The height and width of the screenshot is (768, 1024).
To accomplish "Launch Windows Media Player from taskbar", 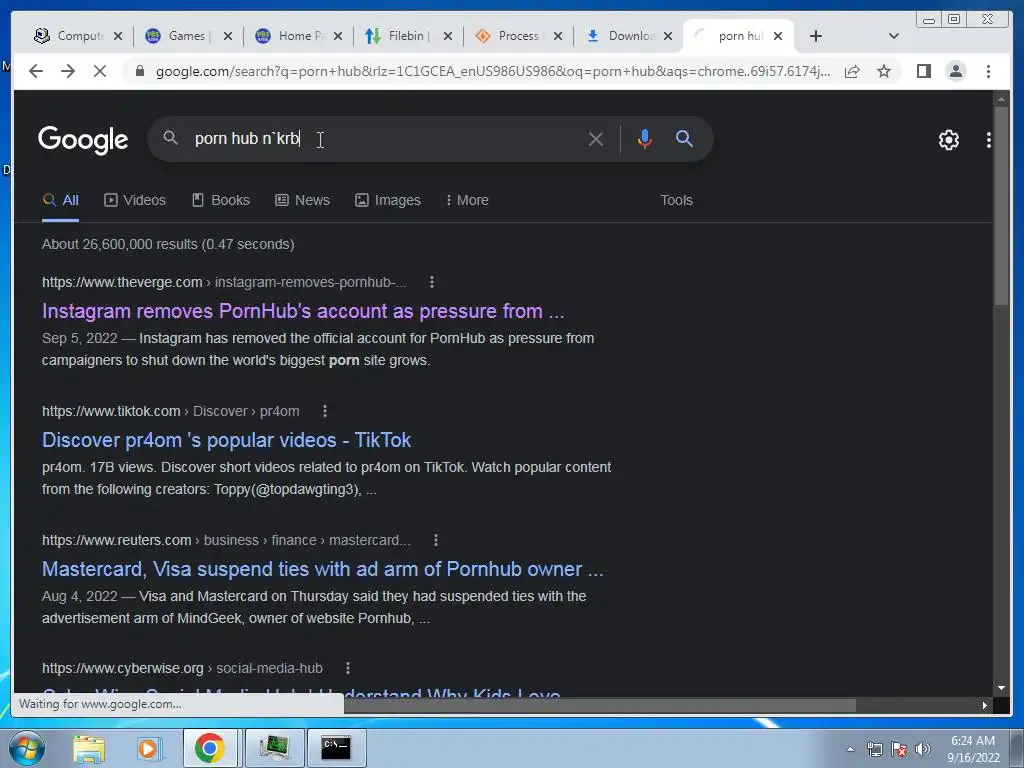I will pos(149,748).
